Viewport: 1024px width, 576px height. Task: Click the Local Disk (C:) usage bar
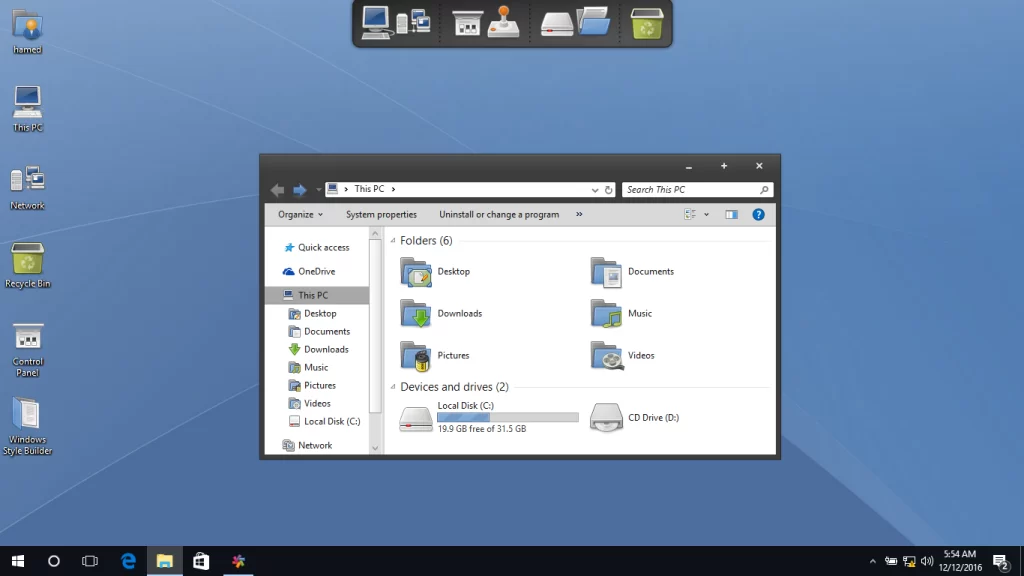point(507,417)
